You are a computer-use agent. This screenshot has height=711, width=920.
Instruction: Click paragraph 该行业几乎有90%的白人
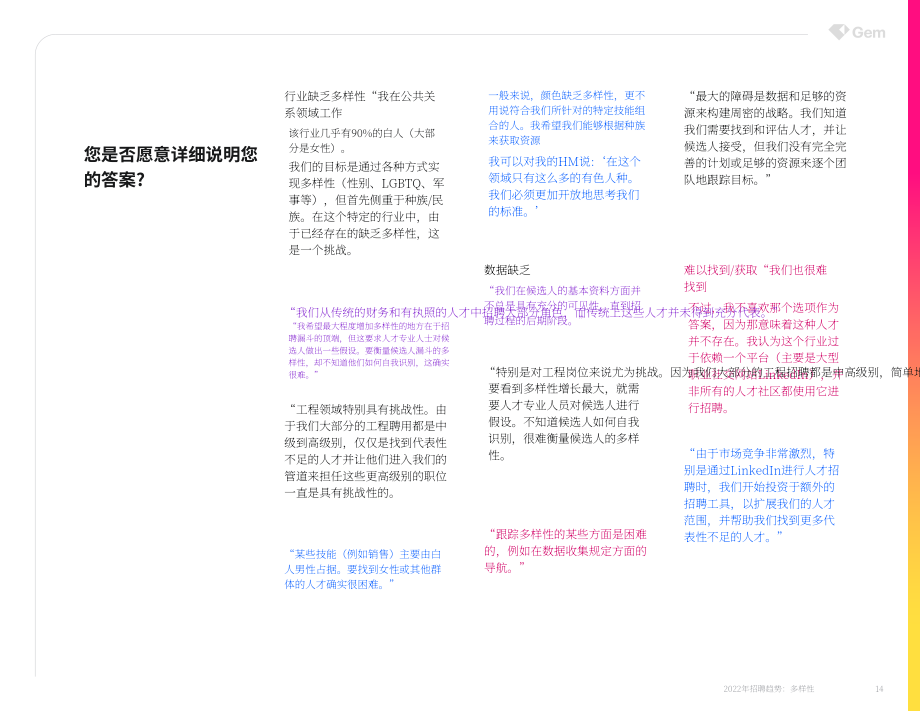pyautogui.click(x=362, y=141)
